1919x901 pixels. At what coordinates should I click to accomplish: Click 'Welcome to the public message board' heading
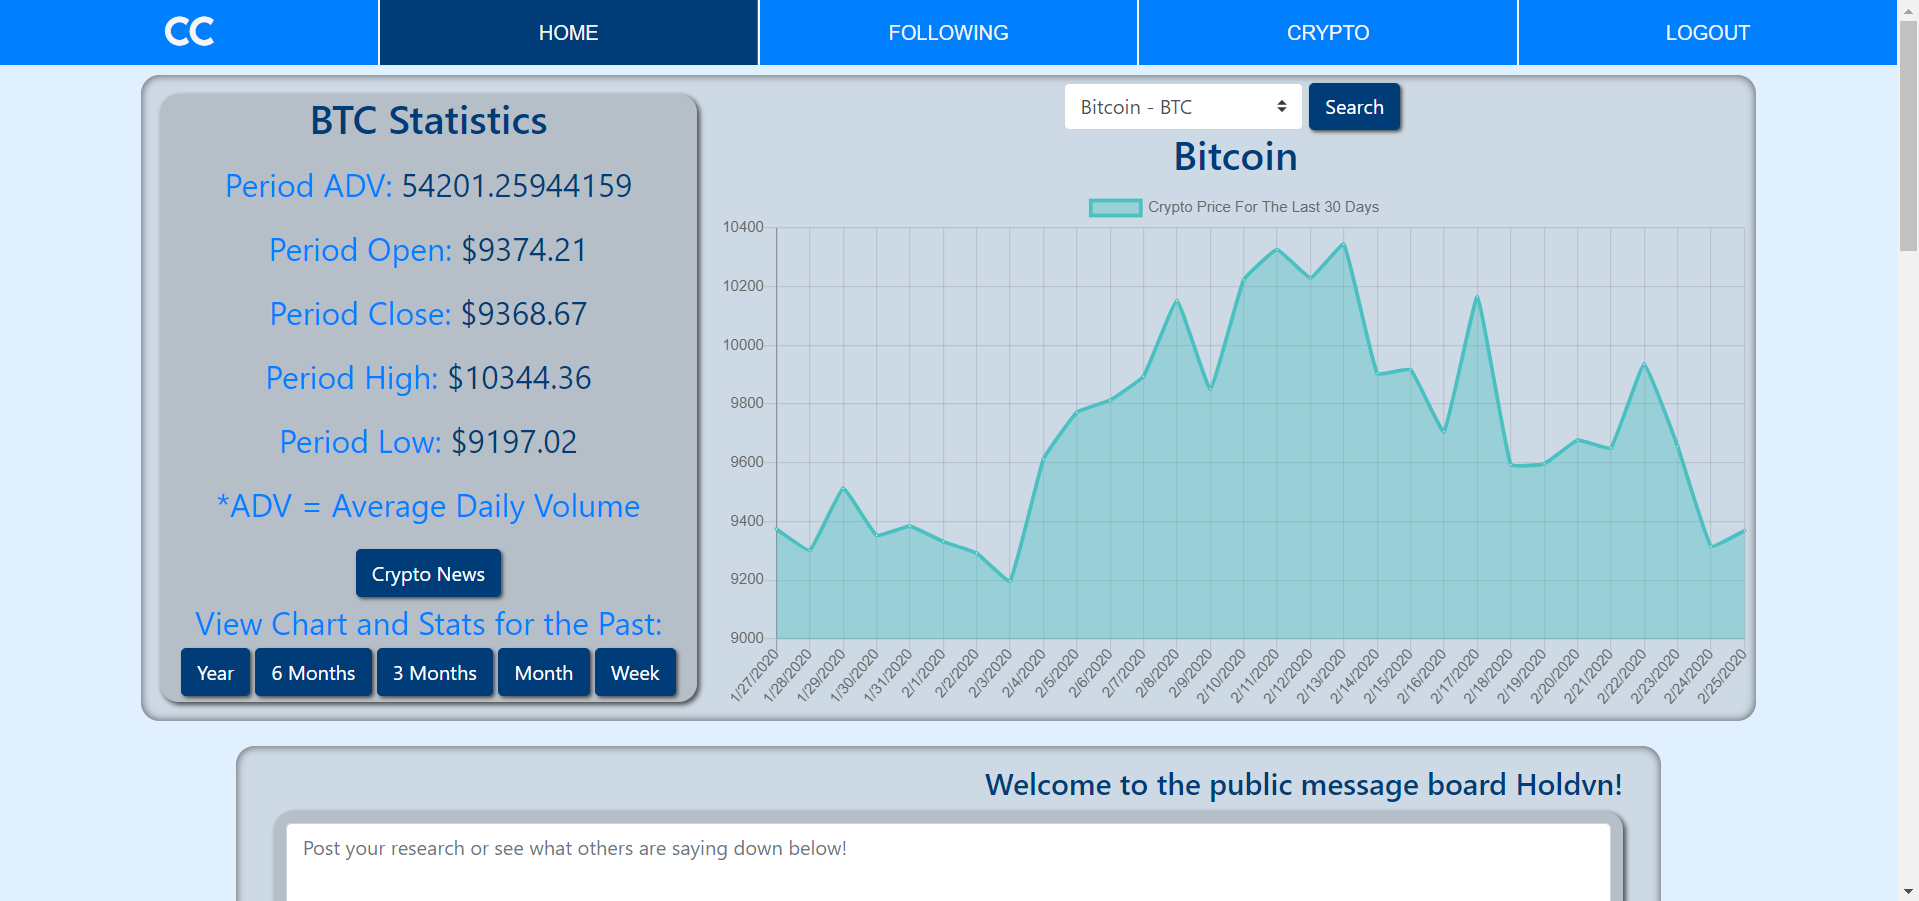coord(1303,785)
